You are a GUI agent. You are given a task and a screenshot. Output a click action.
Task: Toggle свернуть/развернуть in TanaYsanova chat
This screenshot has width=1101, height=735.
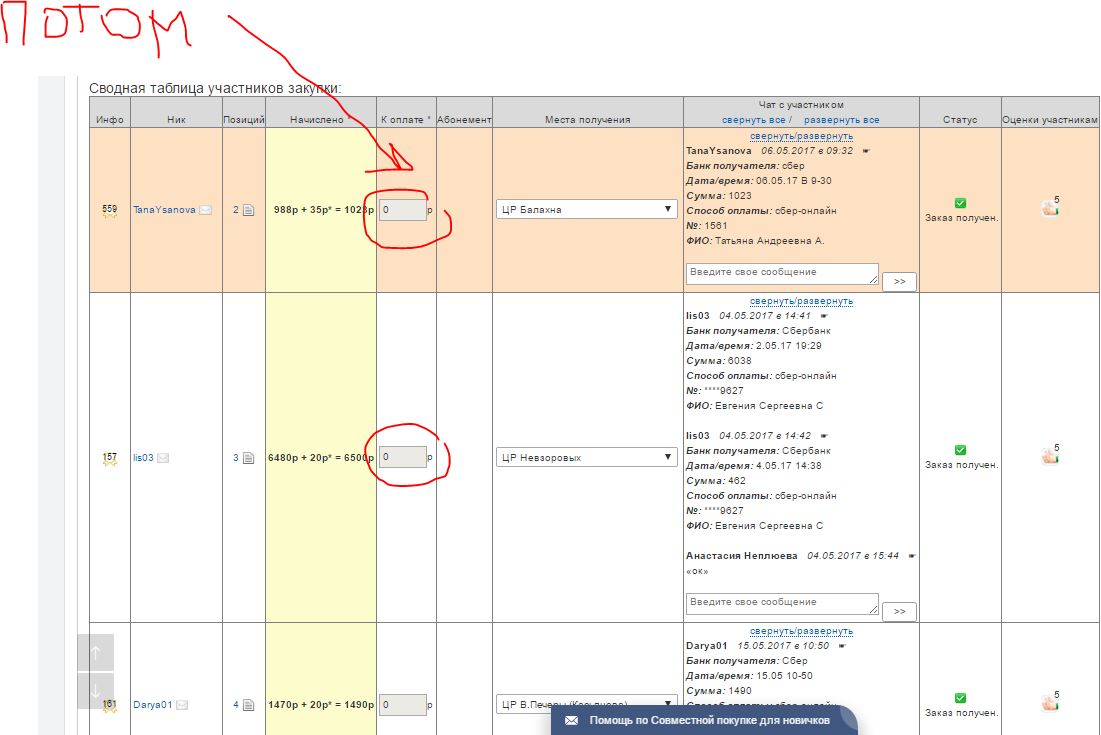(801, 136)
